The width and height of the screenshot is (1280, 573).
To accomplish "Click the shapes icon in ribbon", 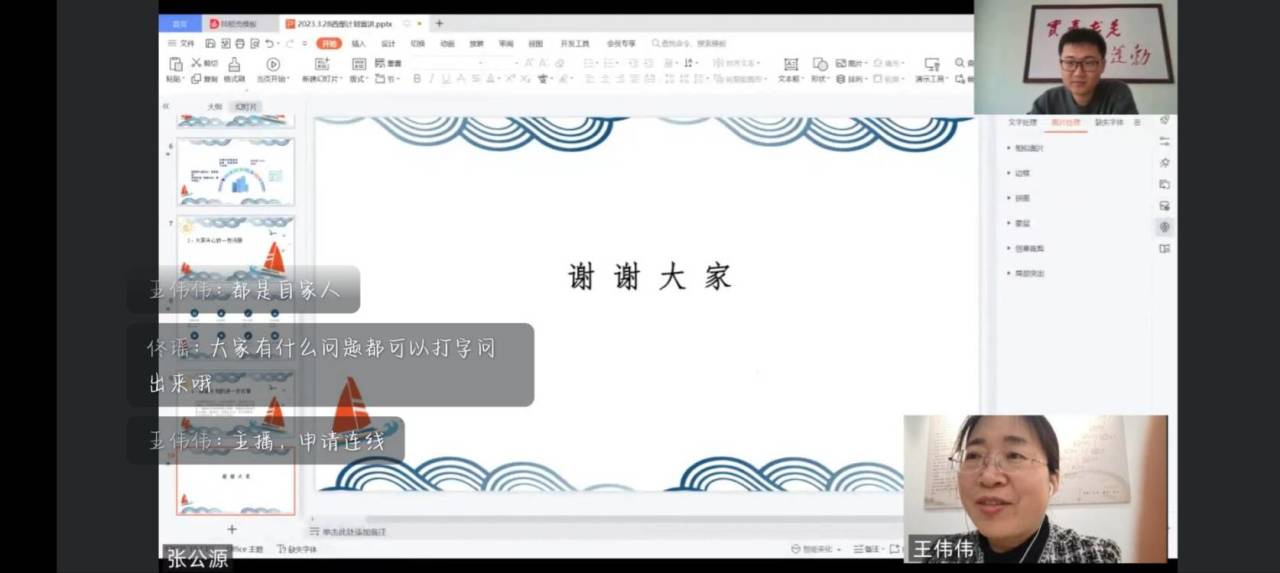I will pos(819,64).
